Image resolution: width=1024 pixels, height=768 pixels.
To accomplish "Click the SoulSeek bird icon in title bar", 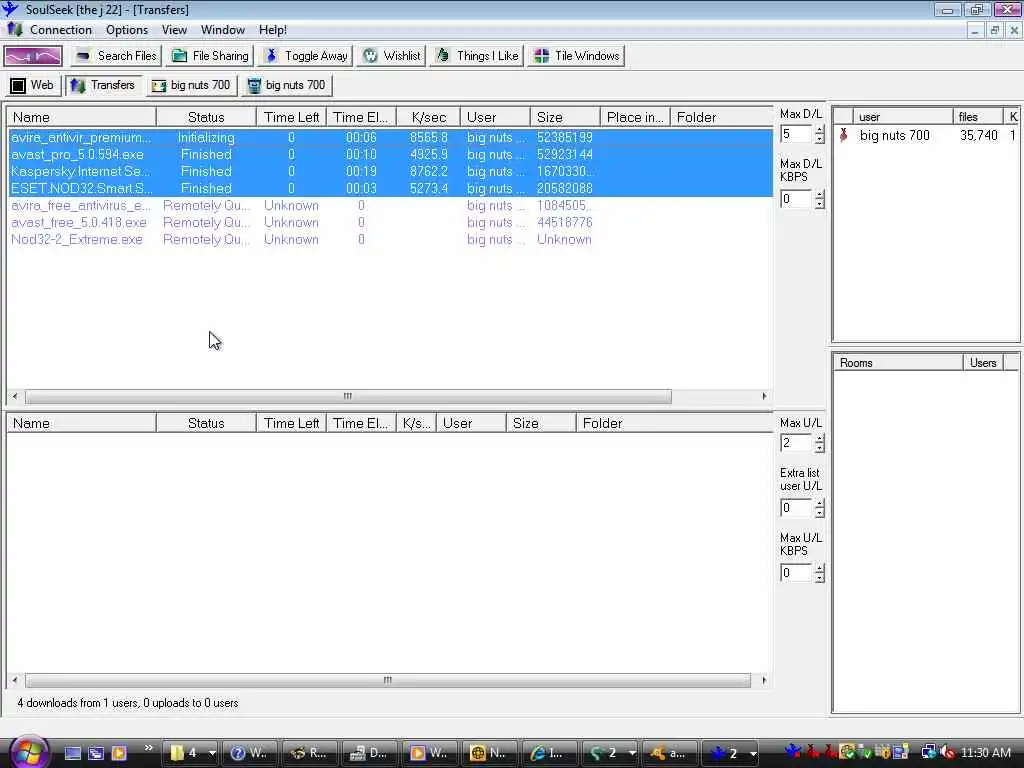I will coord(10,9).
